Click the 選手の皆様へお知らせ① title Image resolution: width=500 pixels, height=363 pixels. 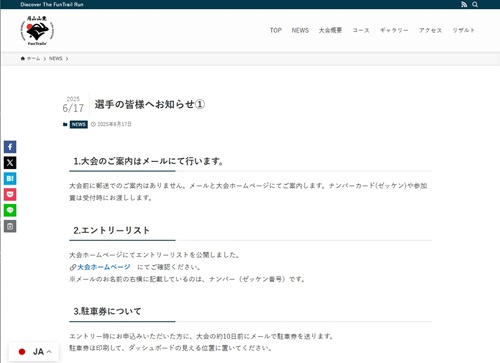click(150, 104)
